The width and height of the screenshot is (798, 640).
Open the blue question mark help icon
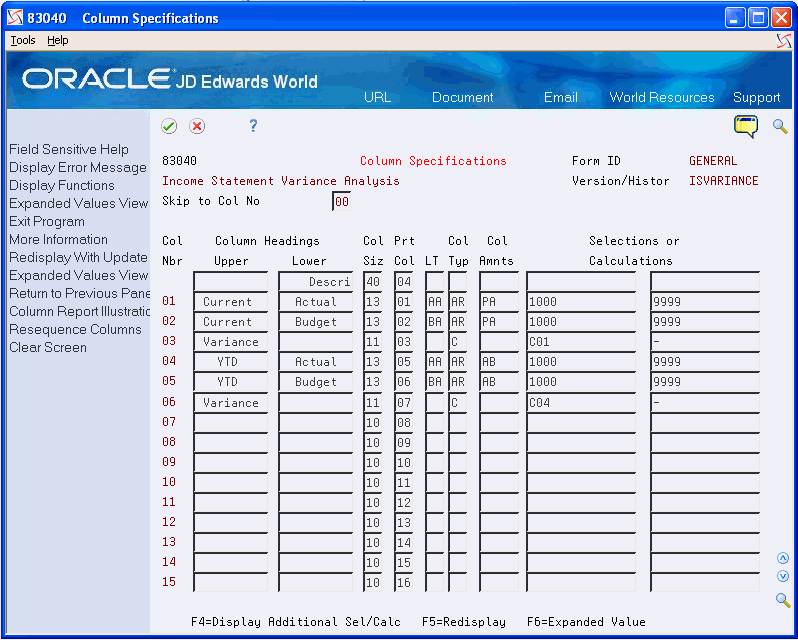point(253,126)
